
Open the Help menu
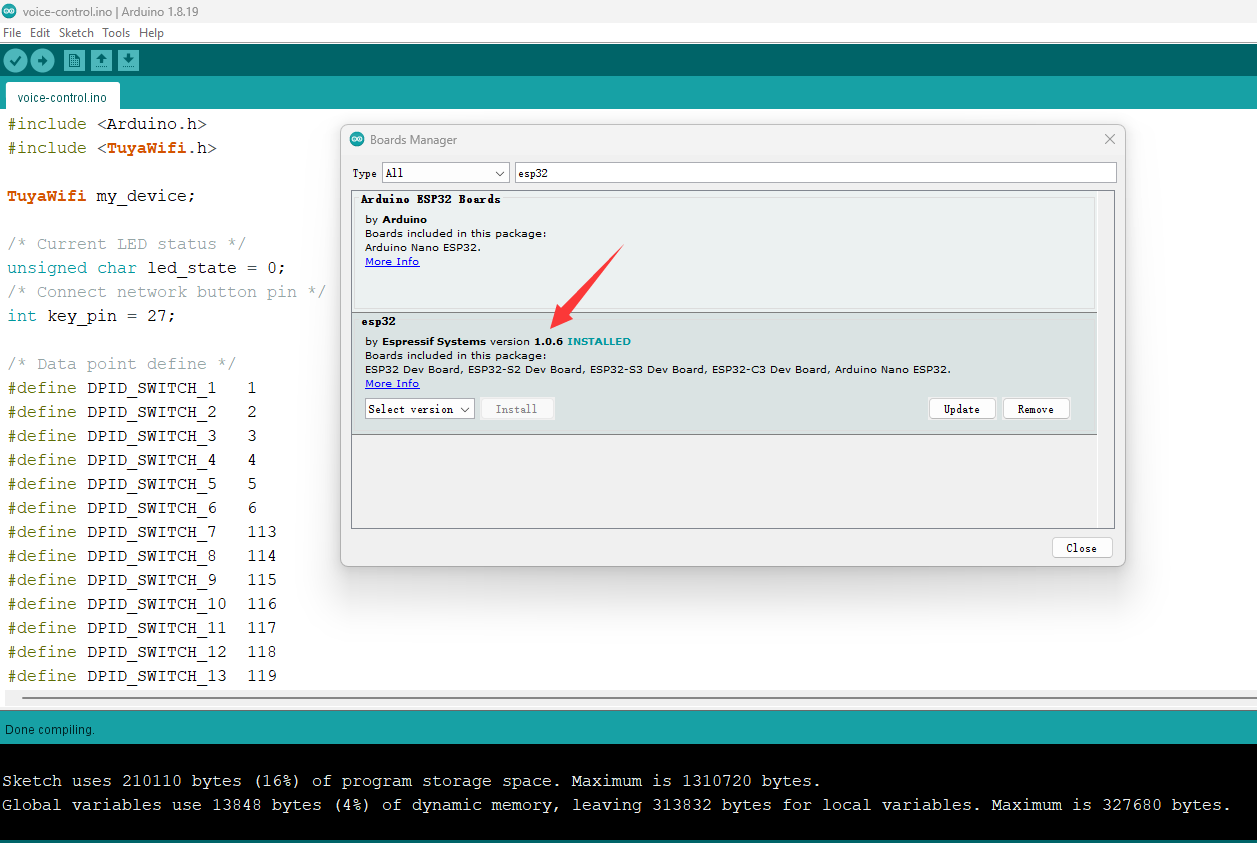click(x=151, y=33)
